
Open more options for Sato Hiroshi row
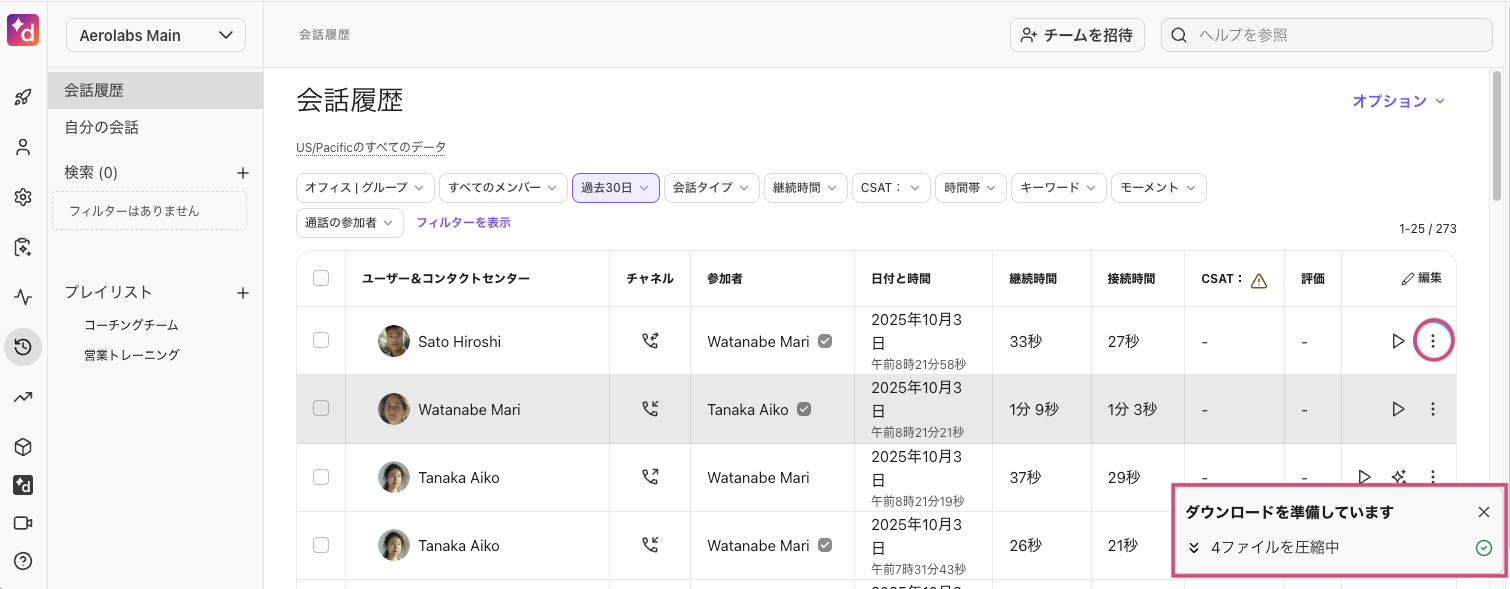click(1433, 341)
